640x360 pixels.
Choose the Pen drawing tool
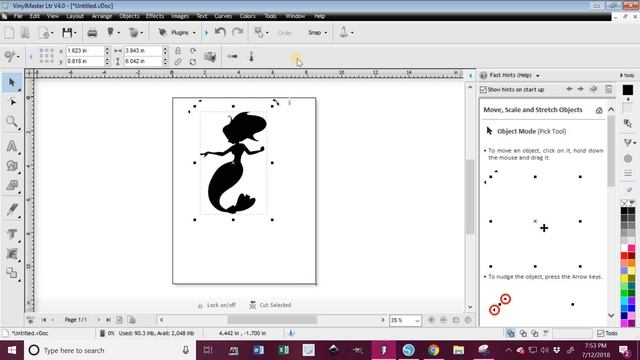[11, 209]
